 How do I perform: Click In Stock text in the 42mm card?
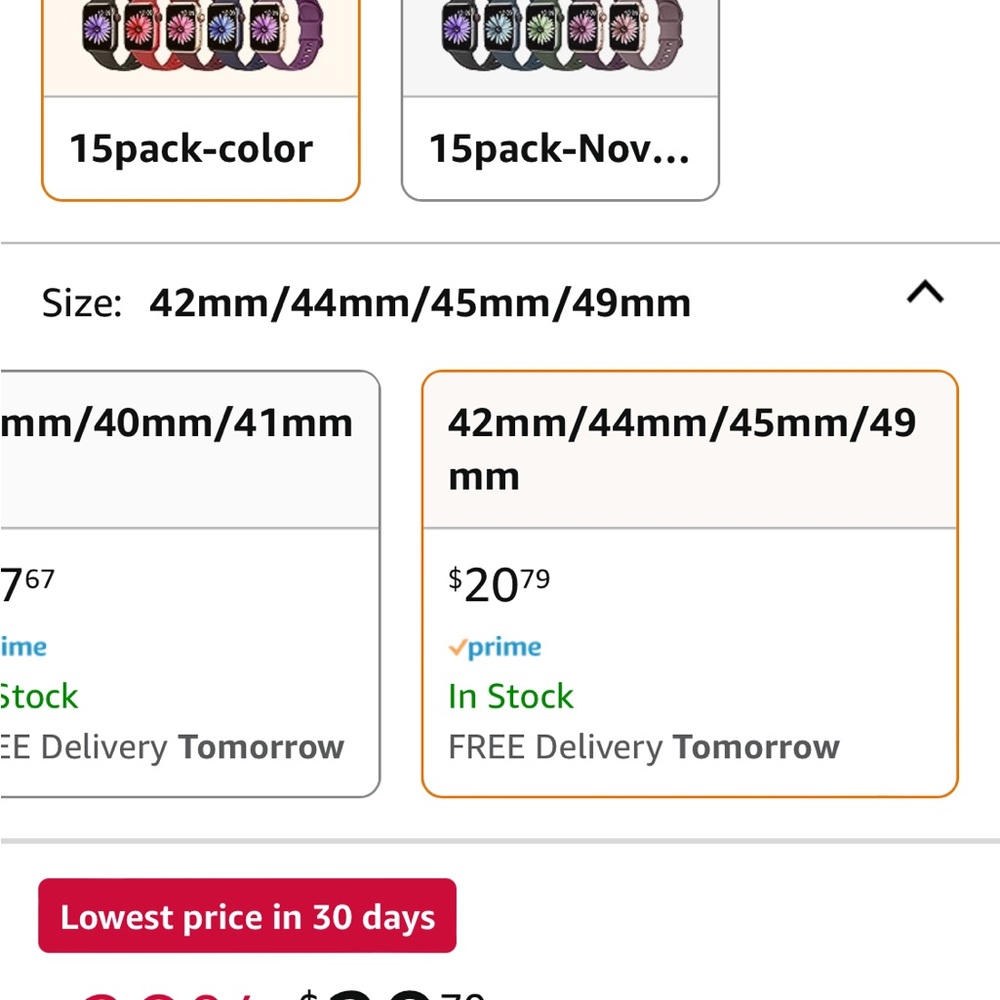511,696
